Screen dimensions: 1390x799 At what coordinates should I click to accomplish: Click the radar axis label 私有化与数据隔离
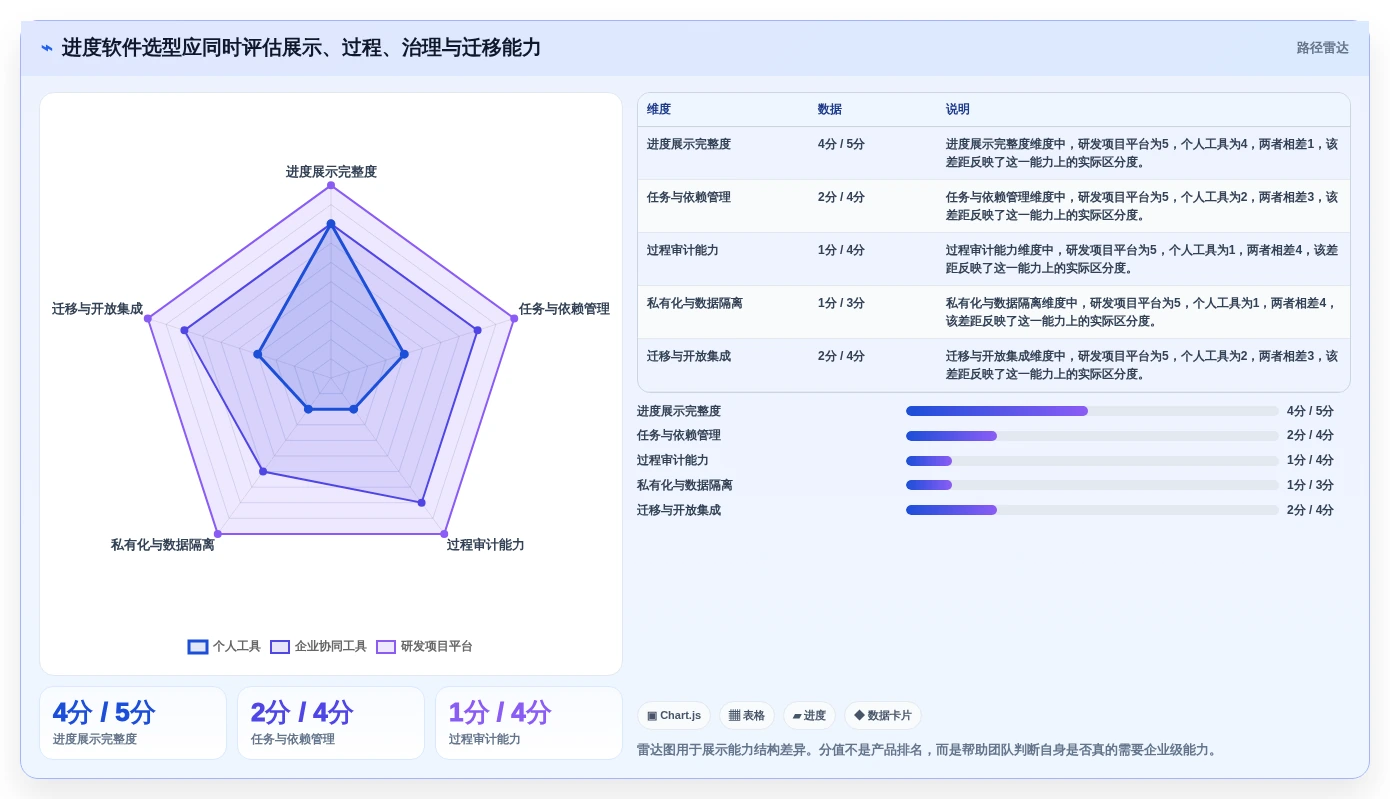coord(163,545)
